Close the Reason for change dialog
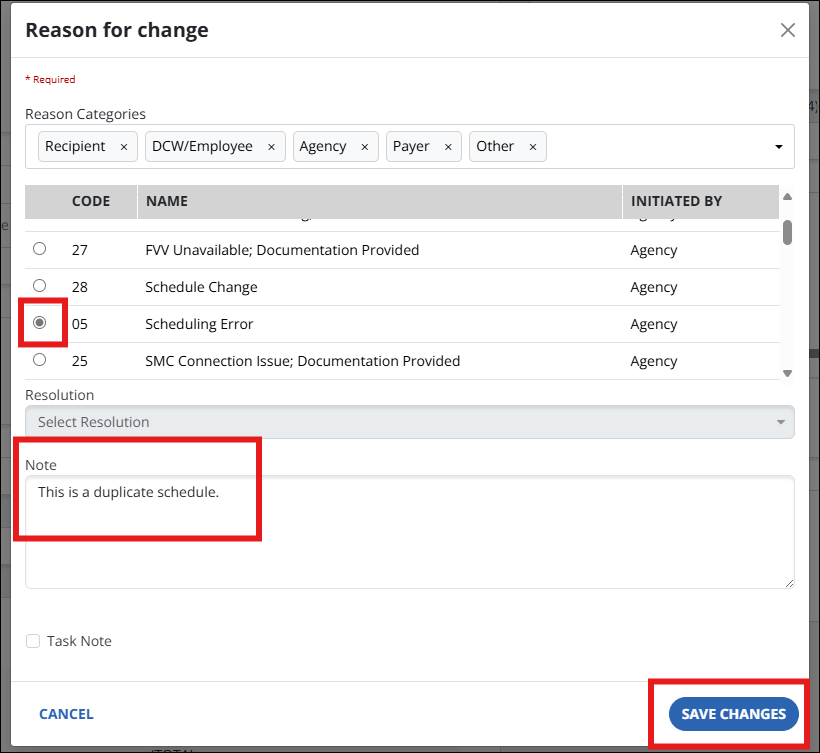Image resolution: width=820 pixels, height=753 pixels. [788, 30]
